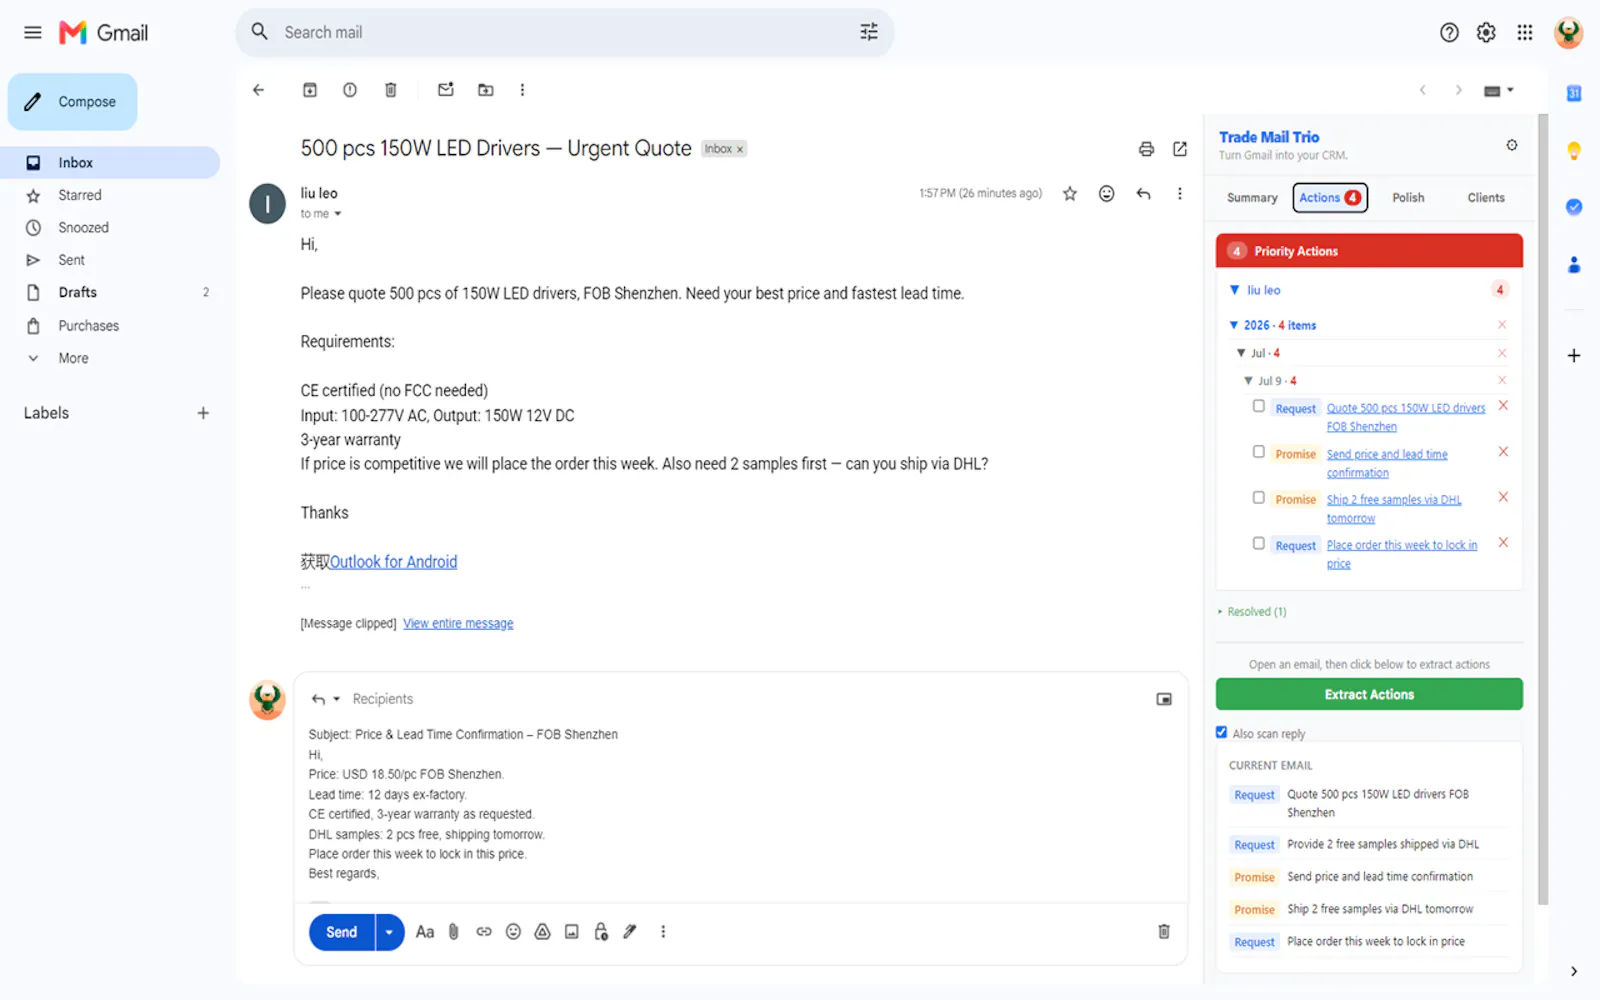Screen dimensions: 1600x1000
Task: Create a new label plus icon
Action: click(x=203, y=413)
